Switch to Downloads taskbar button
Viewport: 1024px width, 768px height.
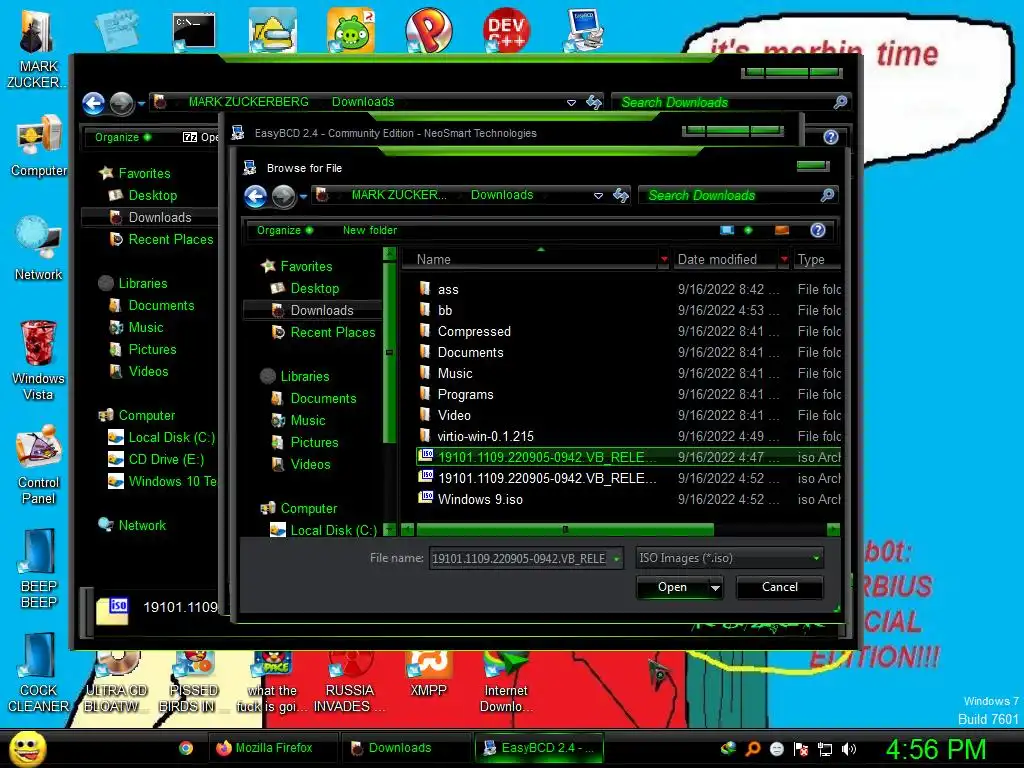pos(407,748)
